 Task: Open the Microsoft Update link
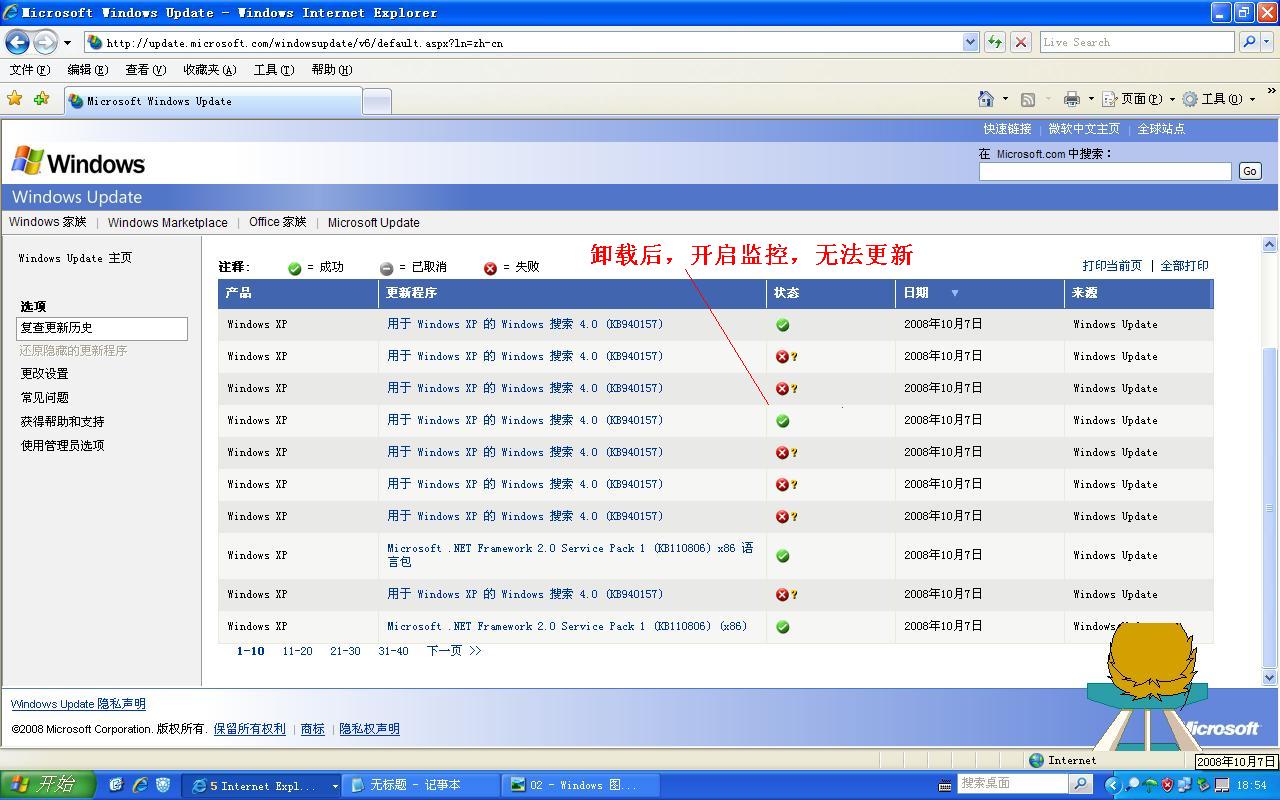click(373, 222)
